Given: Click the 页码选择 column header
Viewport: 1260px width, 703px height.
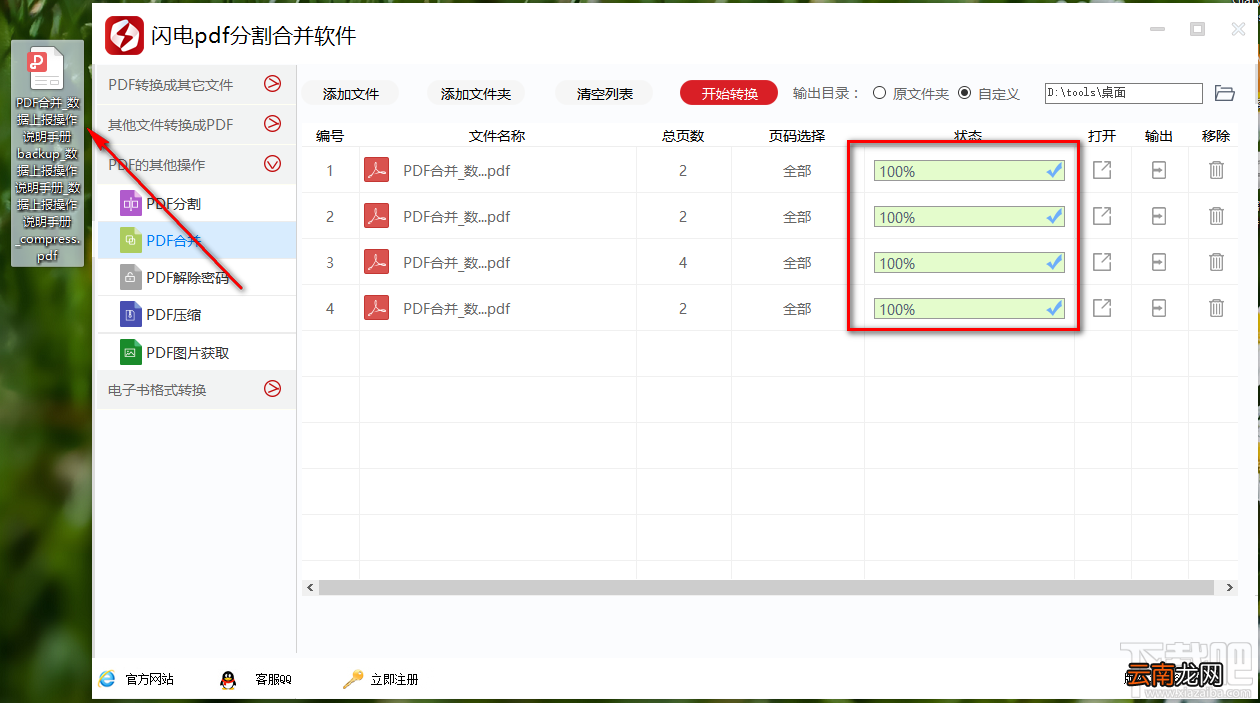Looking at the screenshot, I should [797, 136].
